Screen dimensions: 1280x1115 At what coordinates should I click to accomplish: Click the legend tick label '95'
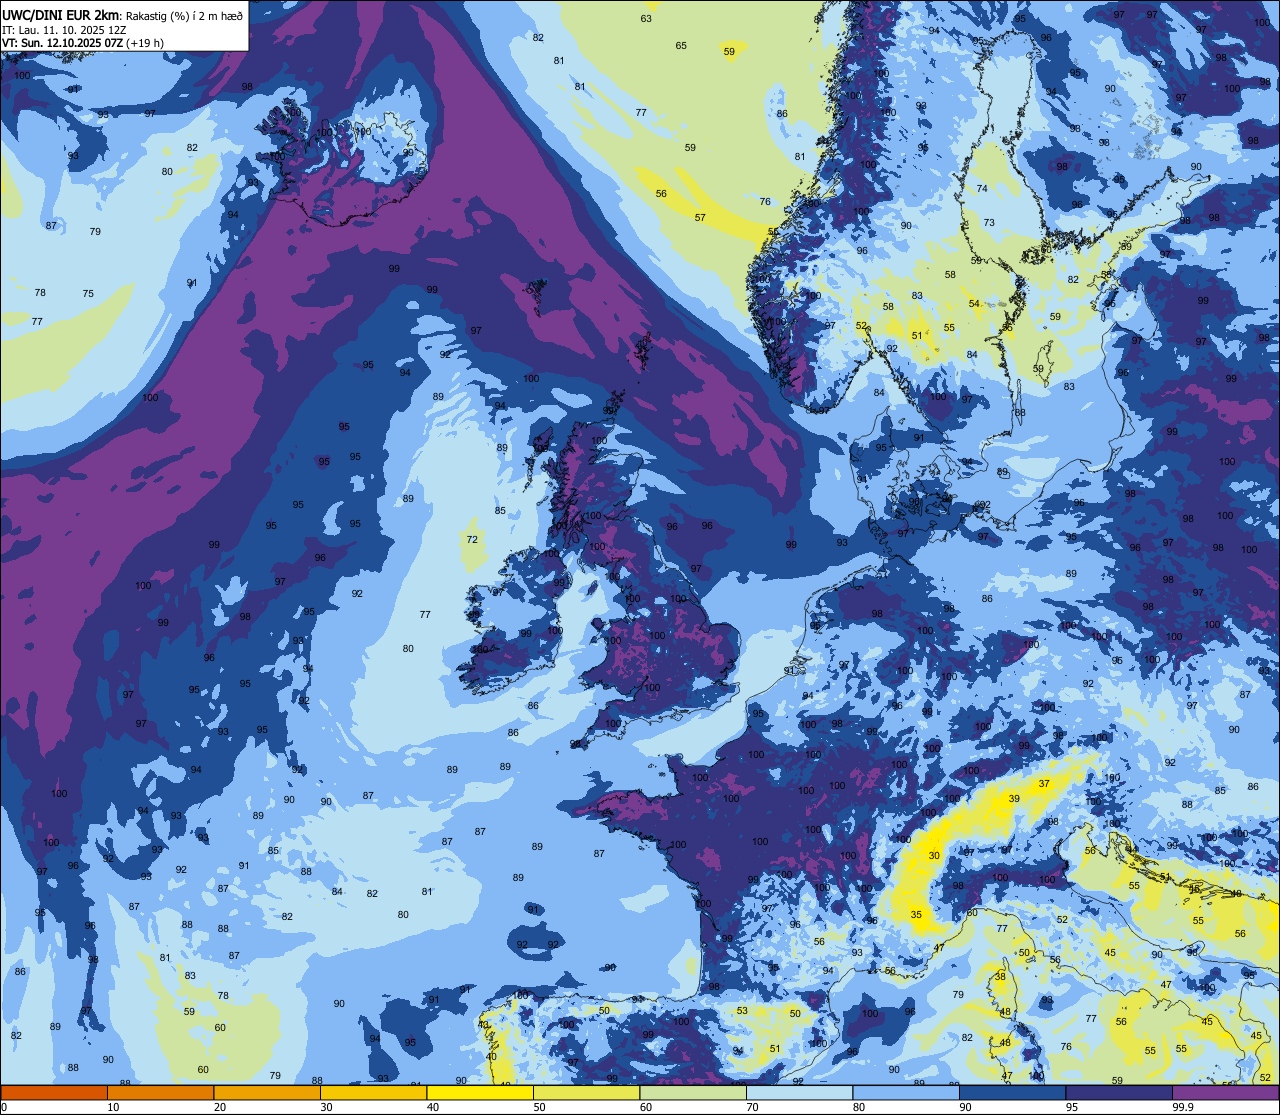point(1072,1107)
